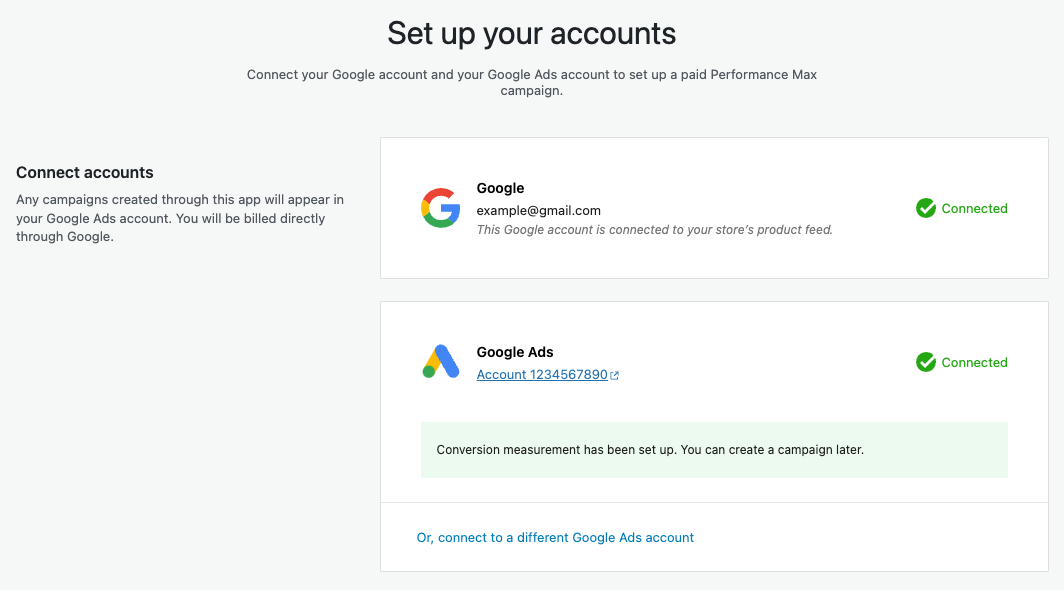Click the Google Ads logo icon
Image resolution: width=1064 pixels, height=590 pixels.
pos(440,362)
